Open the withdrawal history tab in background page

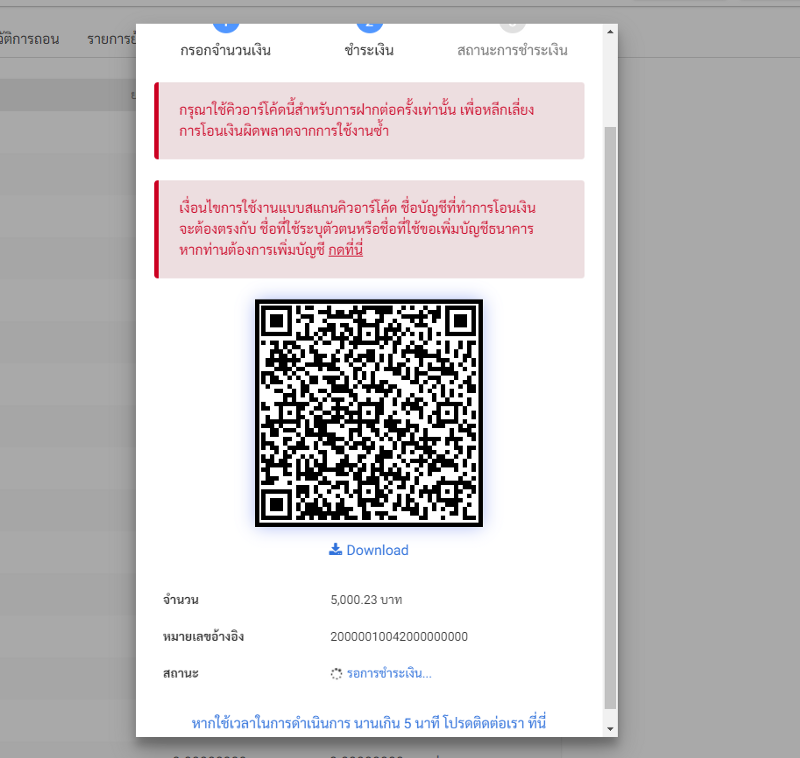click(29, 39)
